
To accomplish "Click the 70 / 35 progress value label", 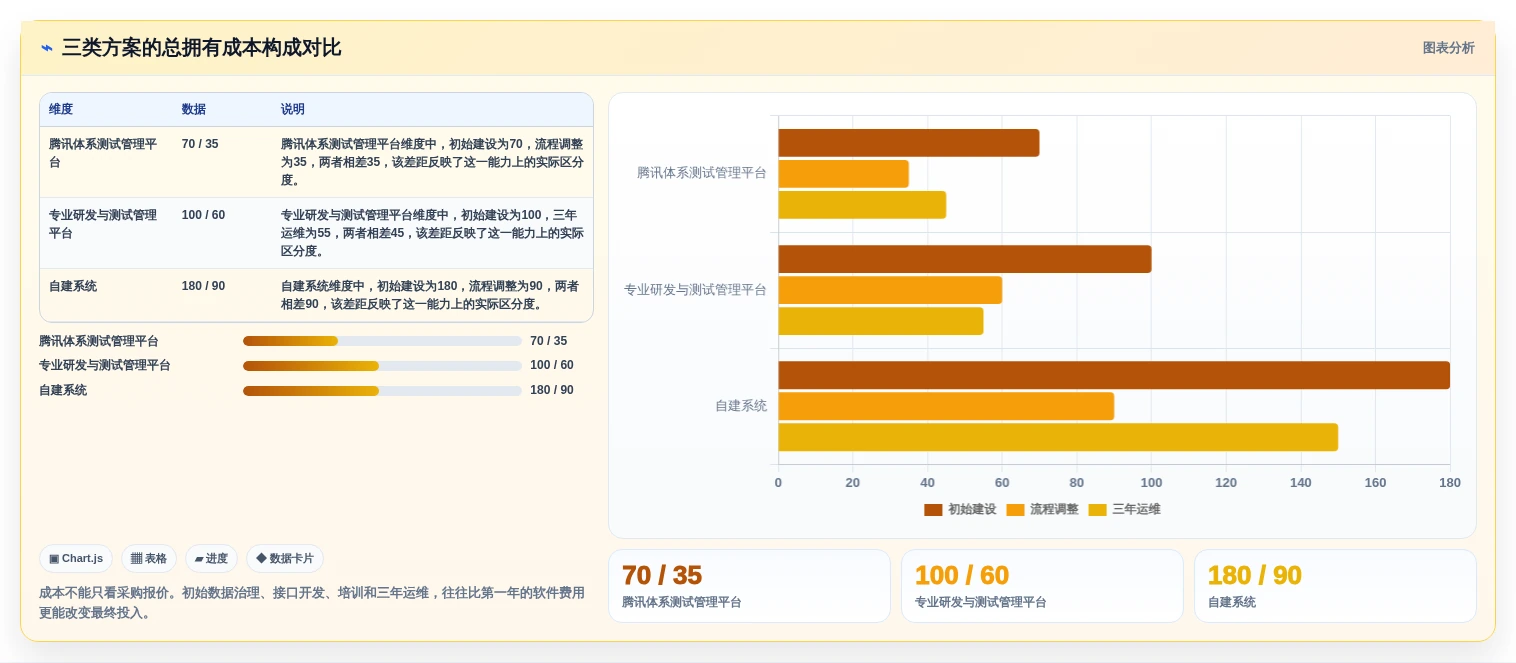I will tap(548, 341).
